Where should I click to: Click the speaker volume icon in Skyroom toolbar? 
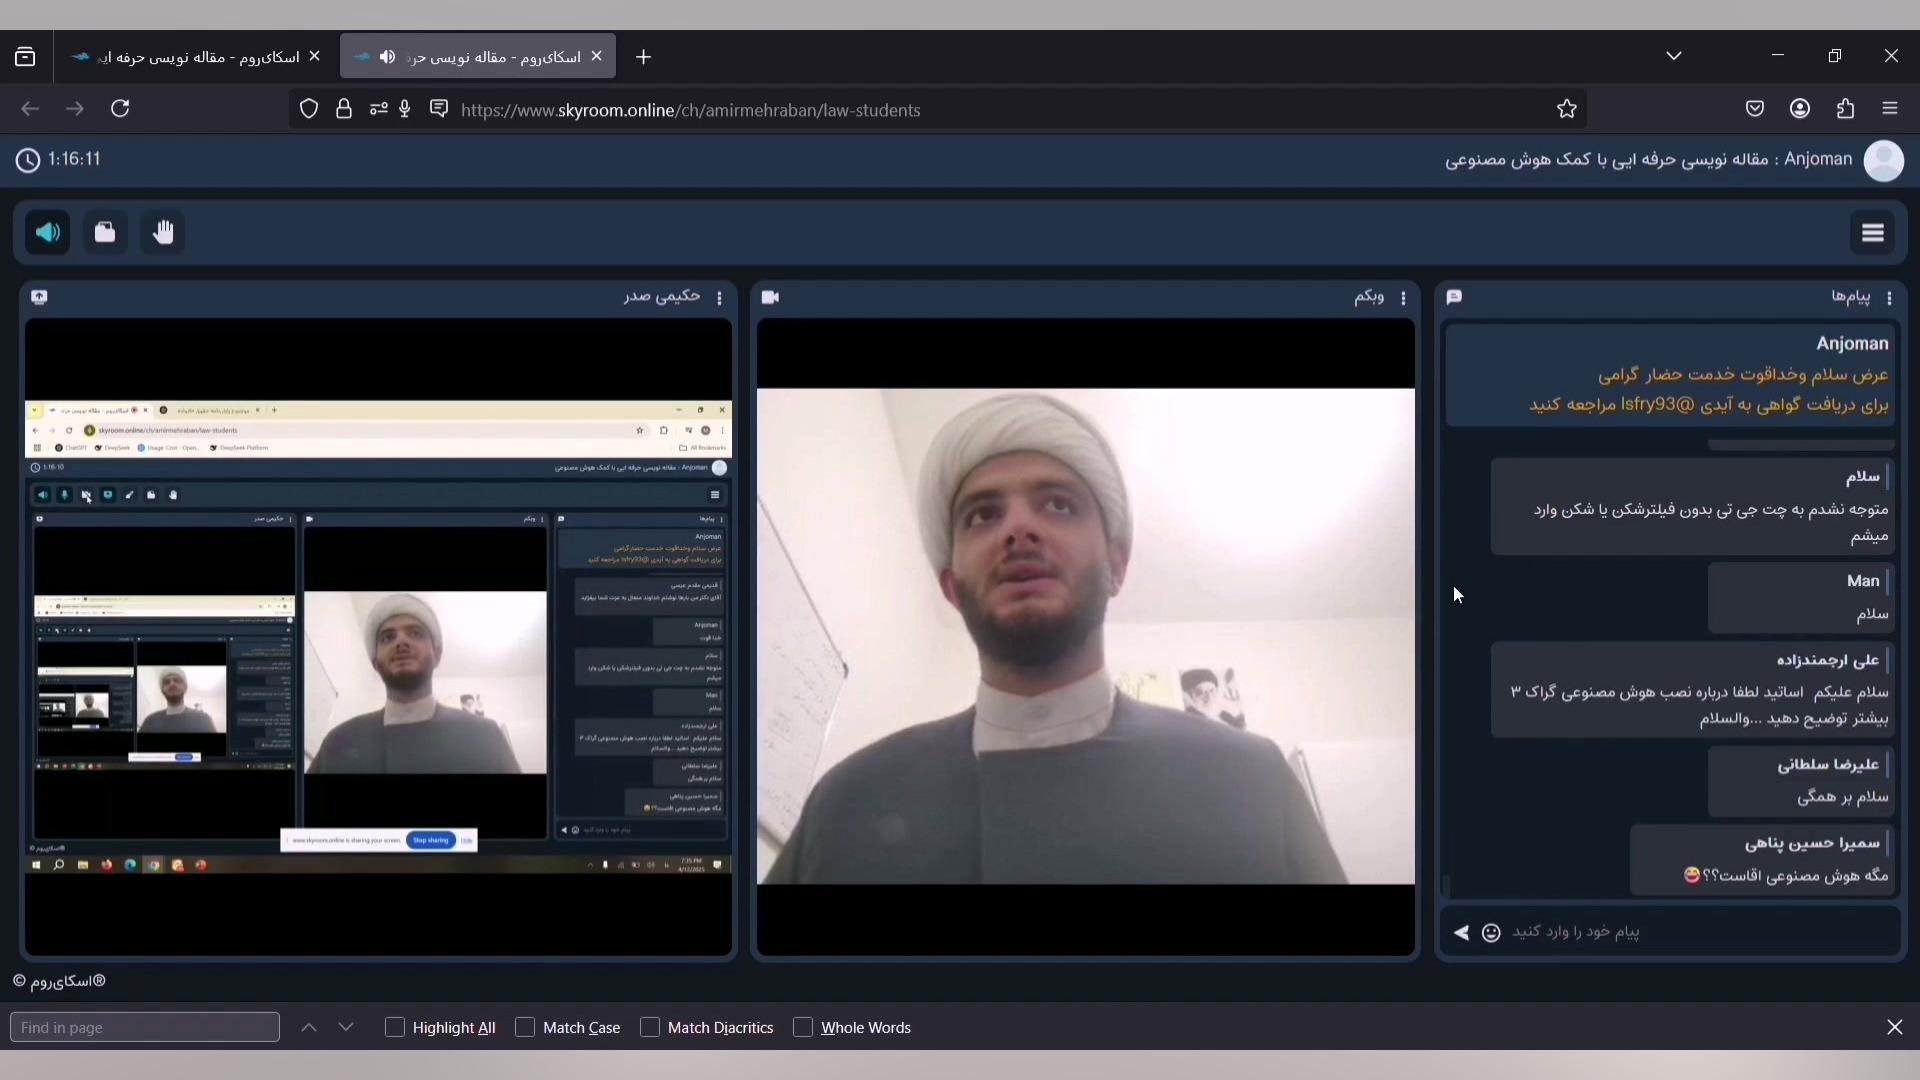[47, 233]
